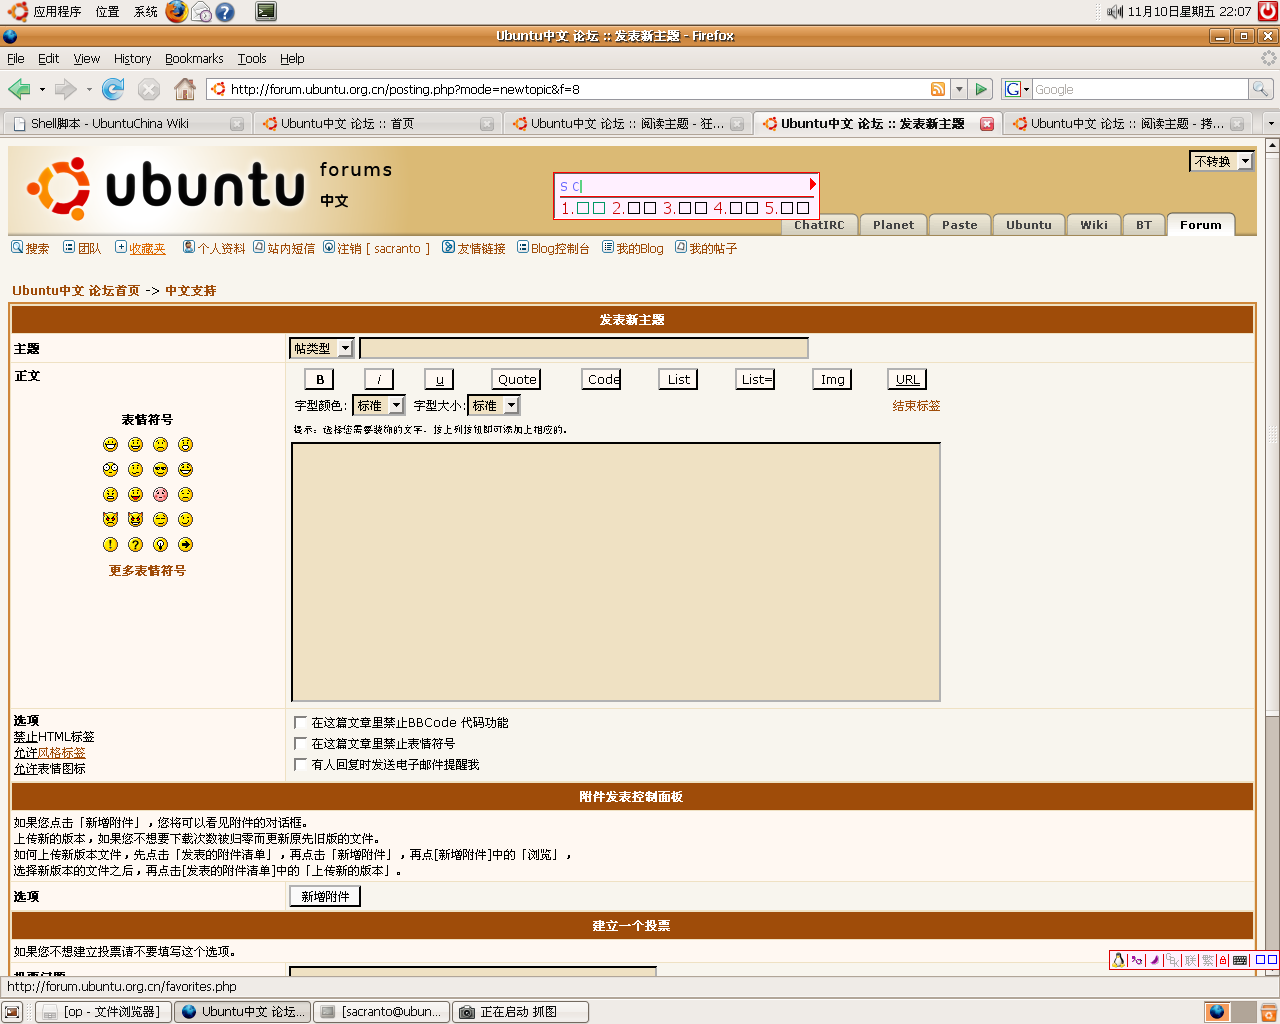Screen dimensions: 1280x1024
Task: Open the trash icon in bottom panel
Action: tap(1268, 1012)
